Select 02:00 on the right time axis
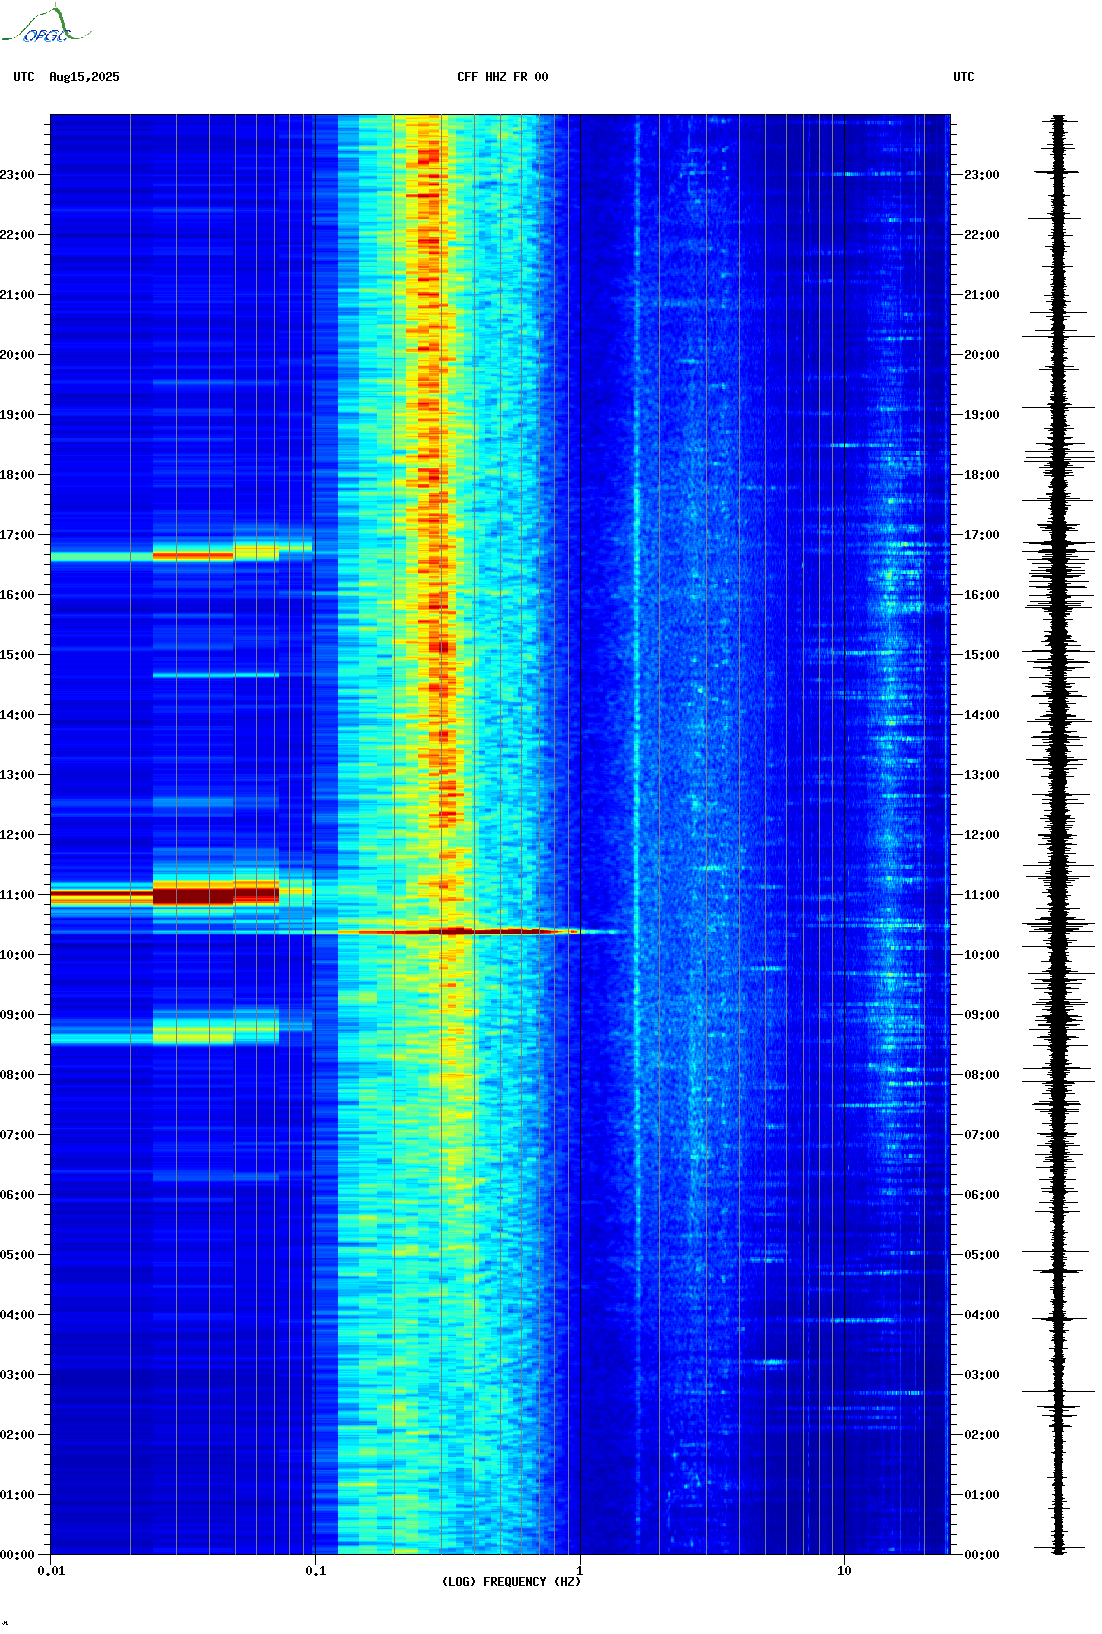Image resolution: width=1102 pixels, height=1634 pixels. click(x=982, y=1435)
